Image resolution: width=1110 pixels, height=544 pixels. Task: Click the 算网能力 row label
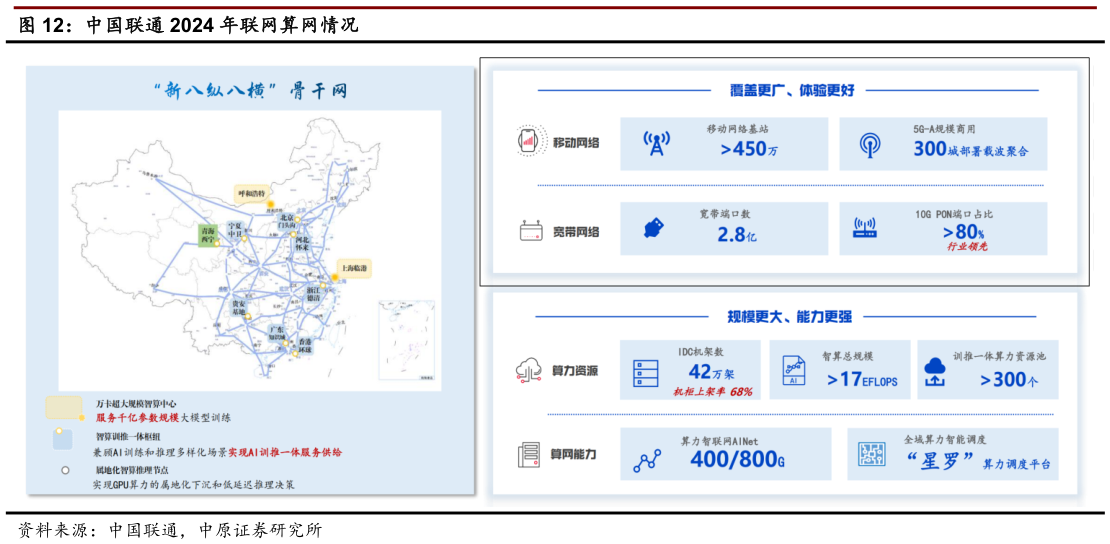point(573,454)
